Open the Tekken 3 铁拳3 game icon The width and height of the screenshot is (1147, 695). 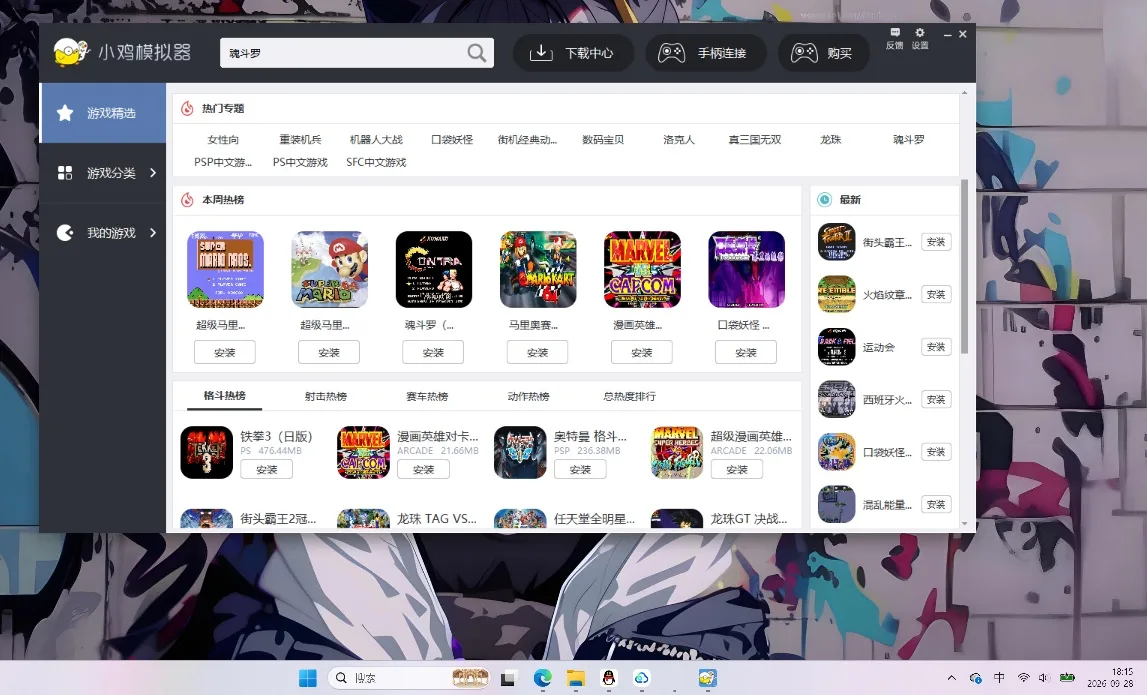[206, 452]
